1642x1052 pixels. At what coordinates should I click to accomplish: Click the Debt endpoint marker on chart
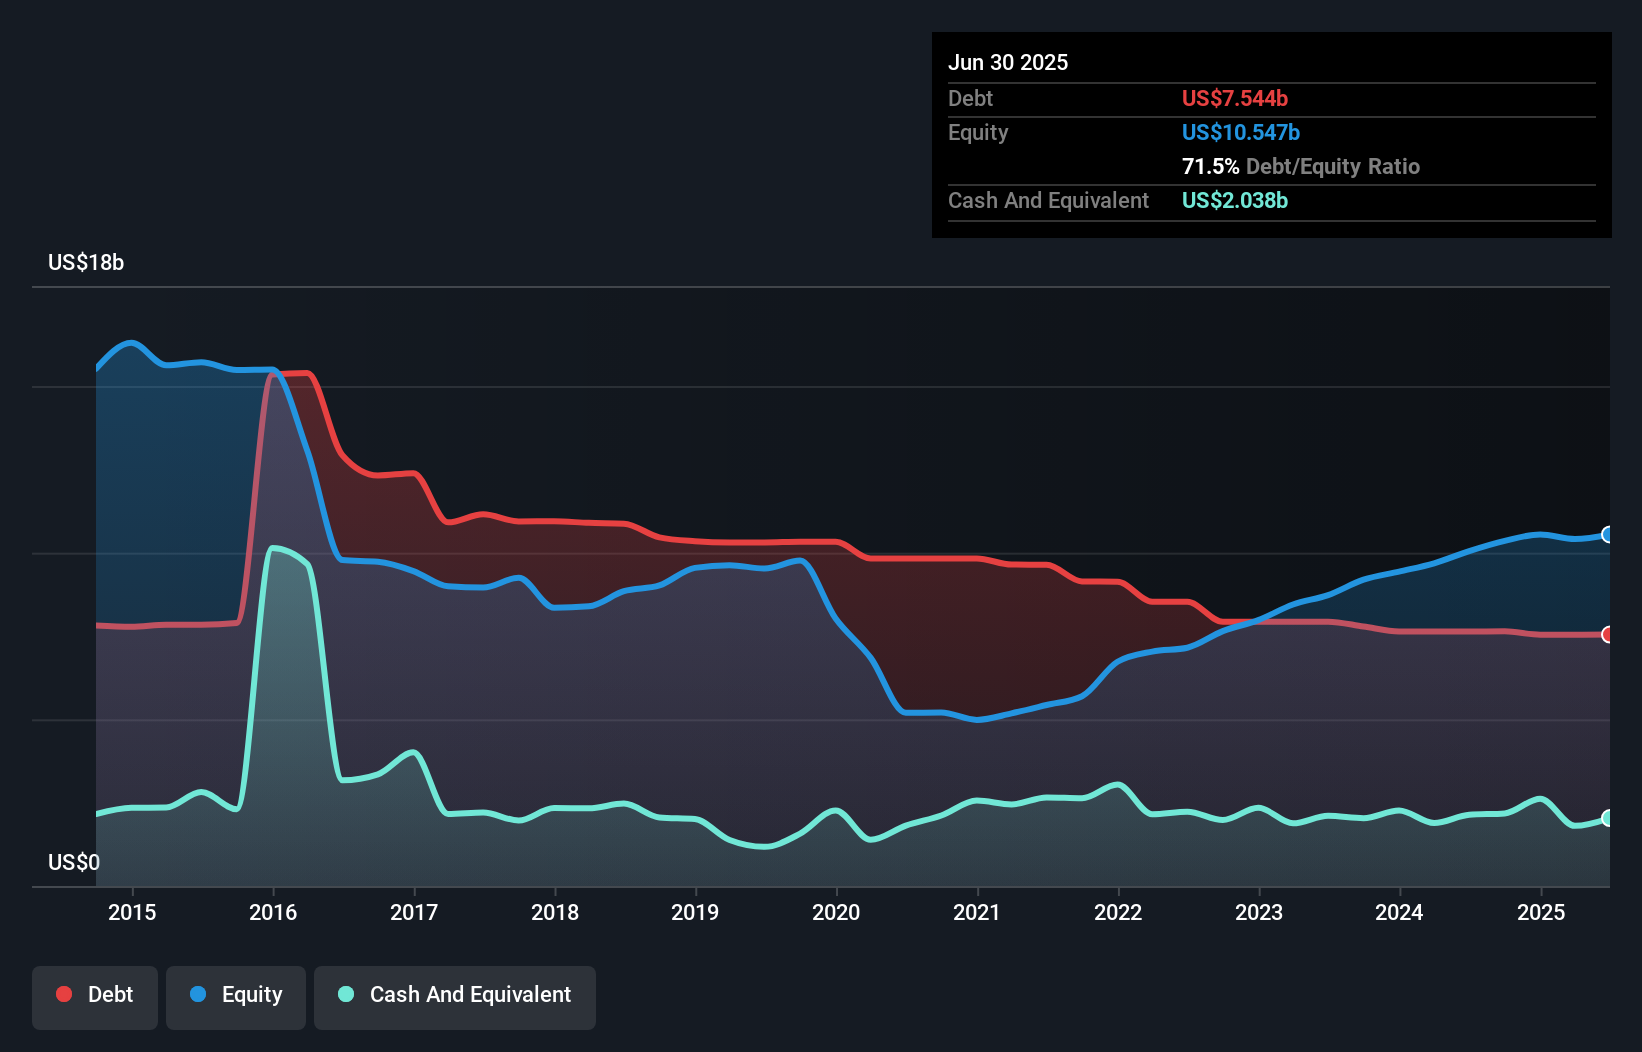coord(1607,635)
